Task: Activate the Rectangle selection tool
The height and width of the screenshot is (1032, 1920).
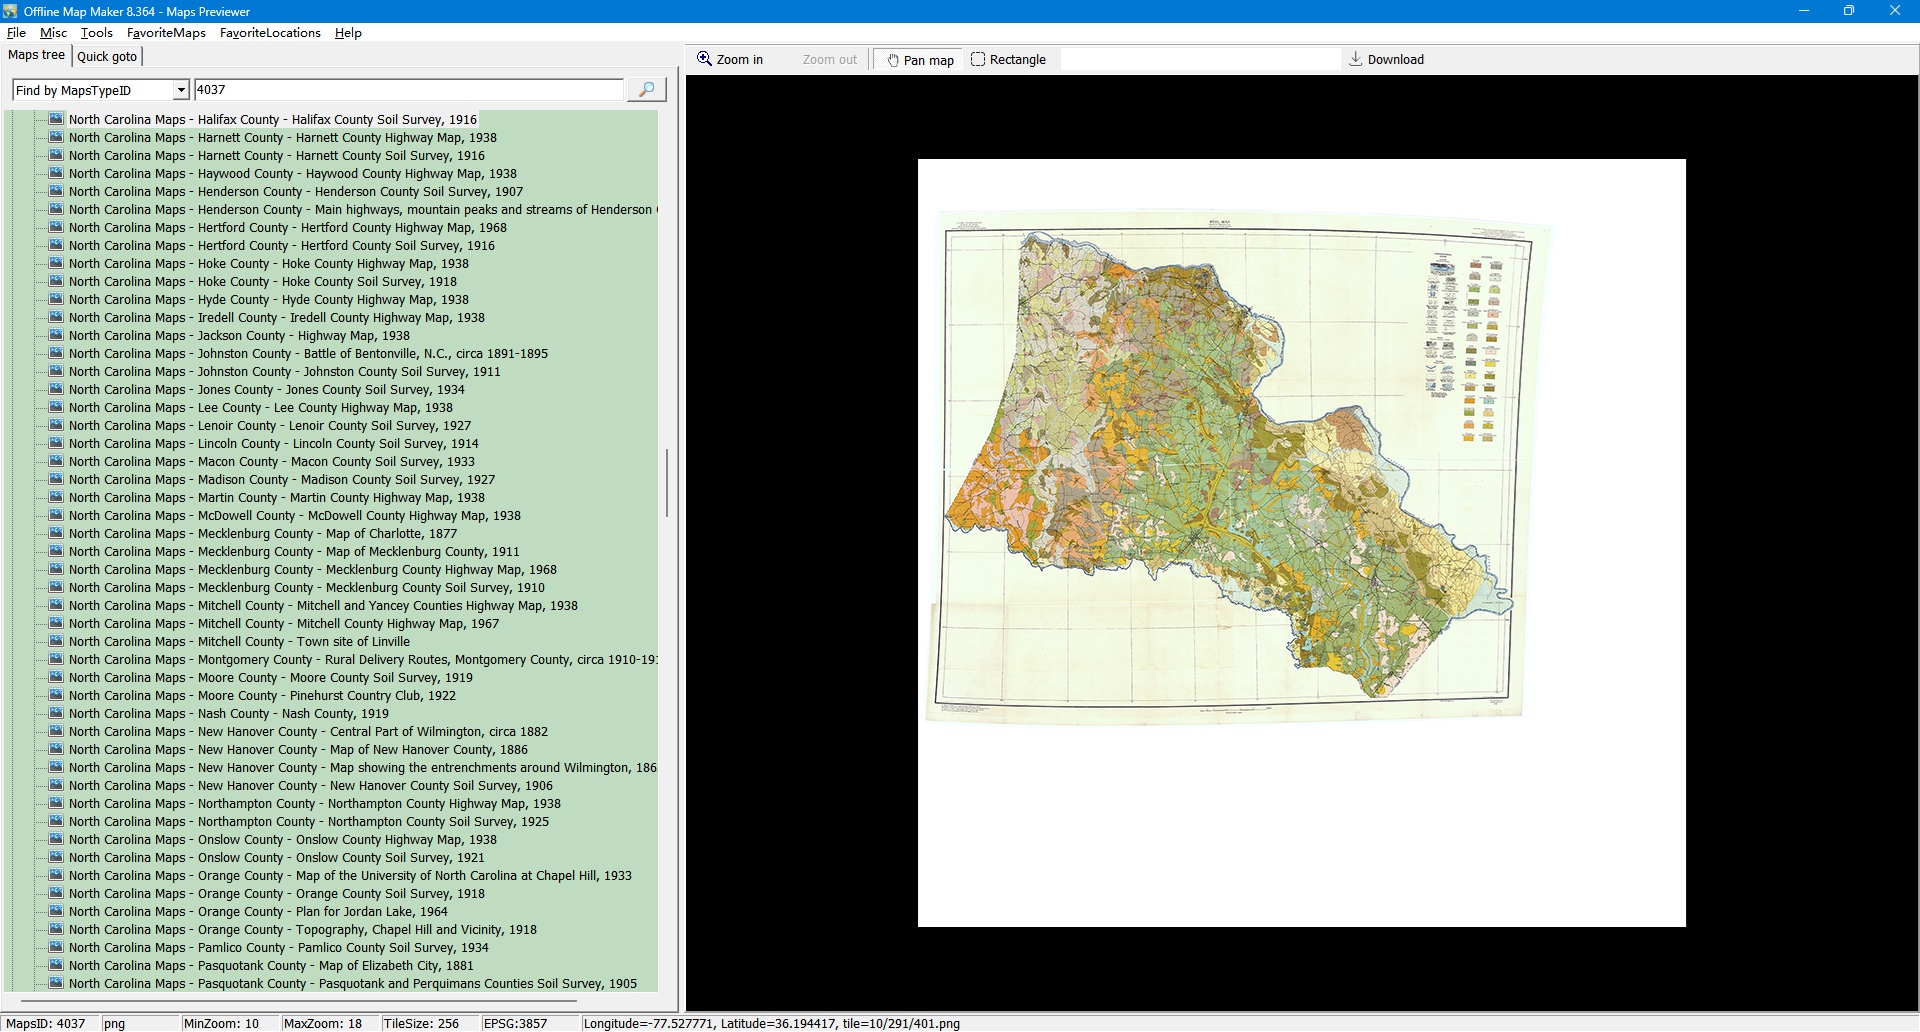Action: pos(1008,60)
